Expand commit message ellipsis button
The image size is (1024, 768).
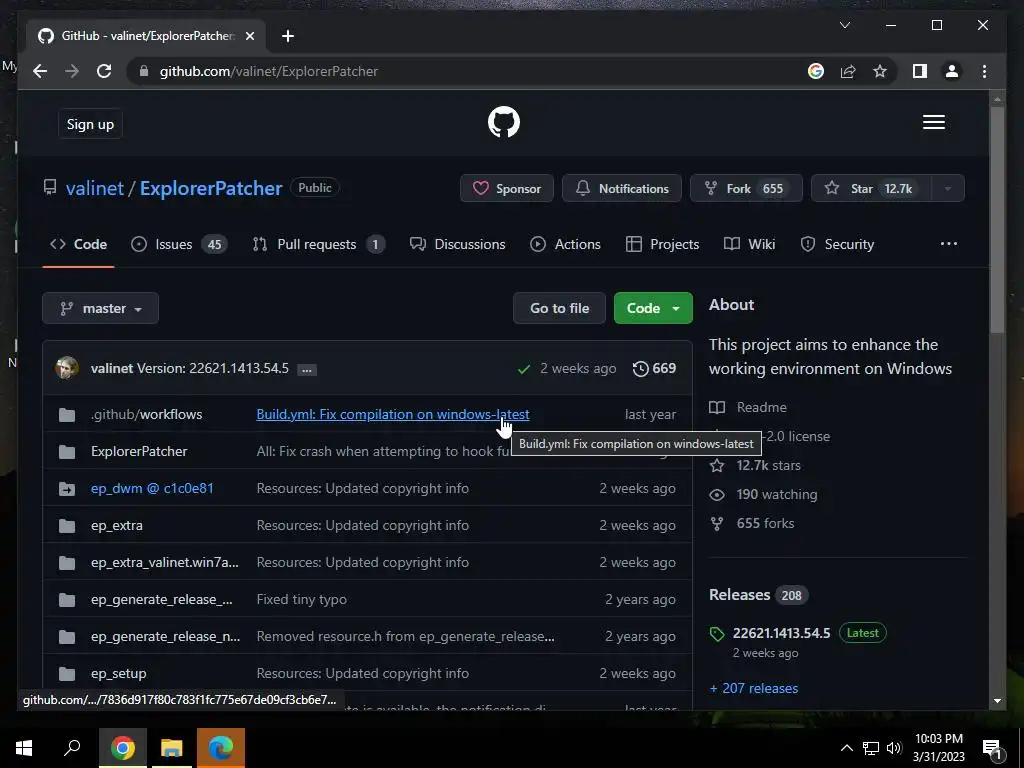tap(306, 370)
